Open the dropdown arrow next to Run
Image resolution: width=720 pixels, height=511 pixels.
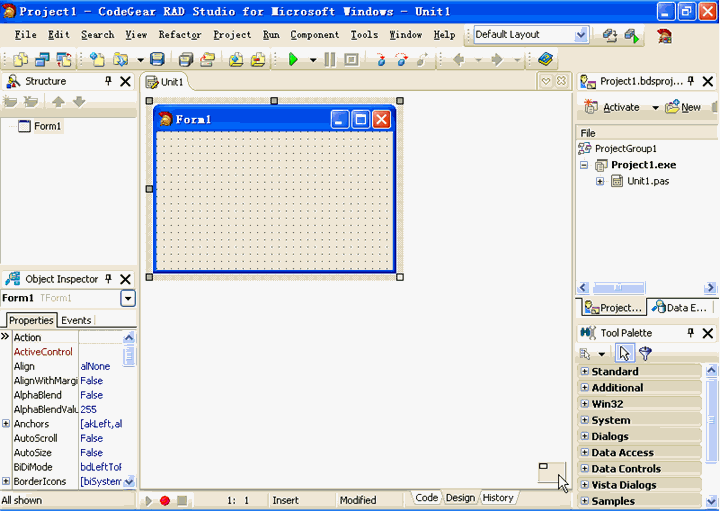coord(313,60)
